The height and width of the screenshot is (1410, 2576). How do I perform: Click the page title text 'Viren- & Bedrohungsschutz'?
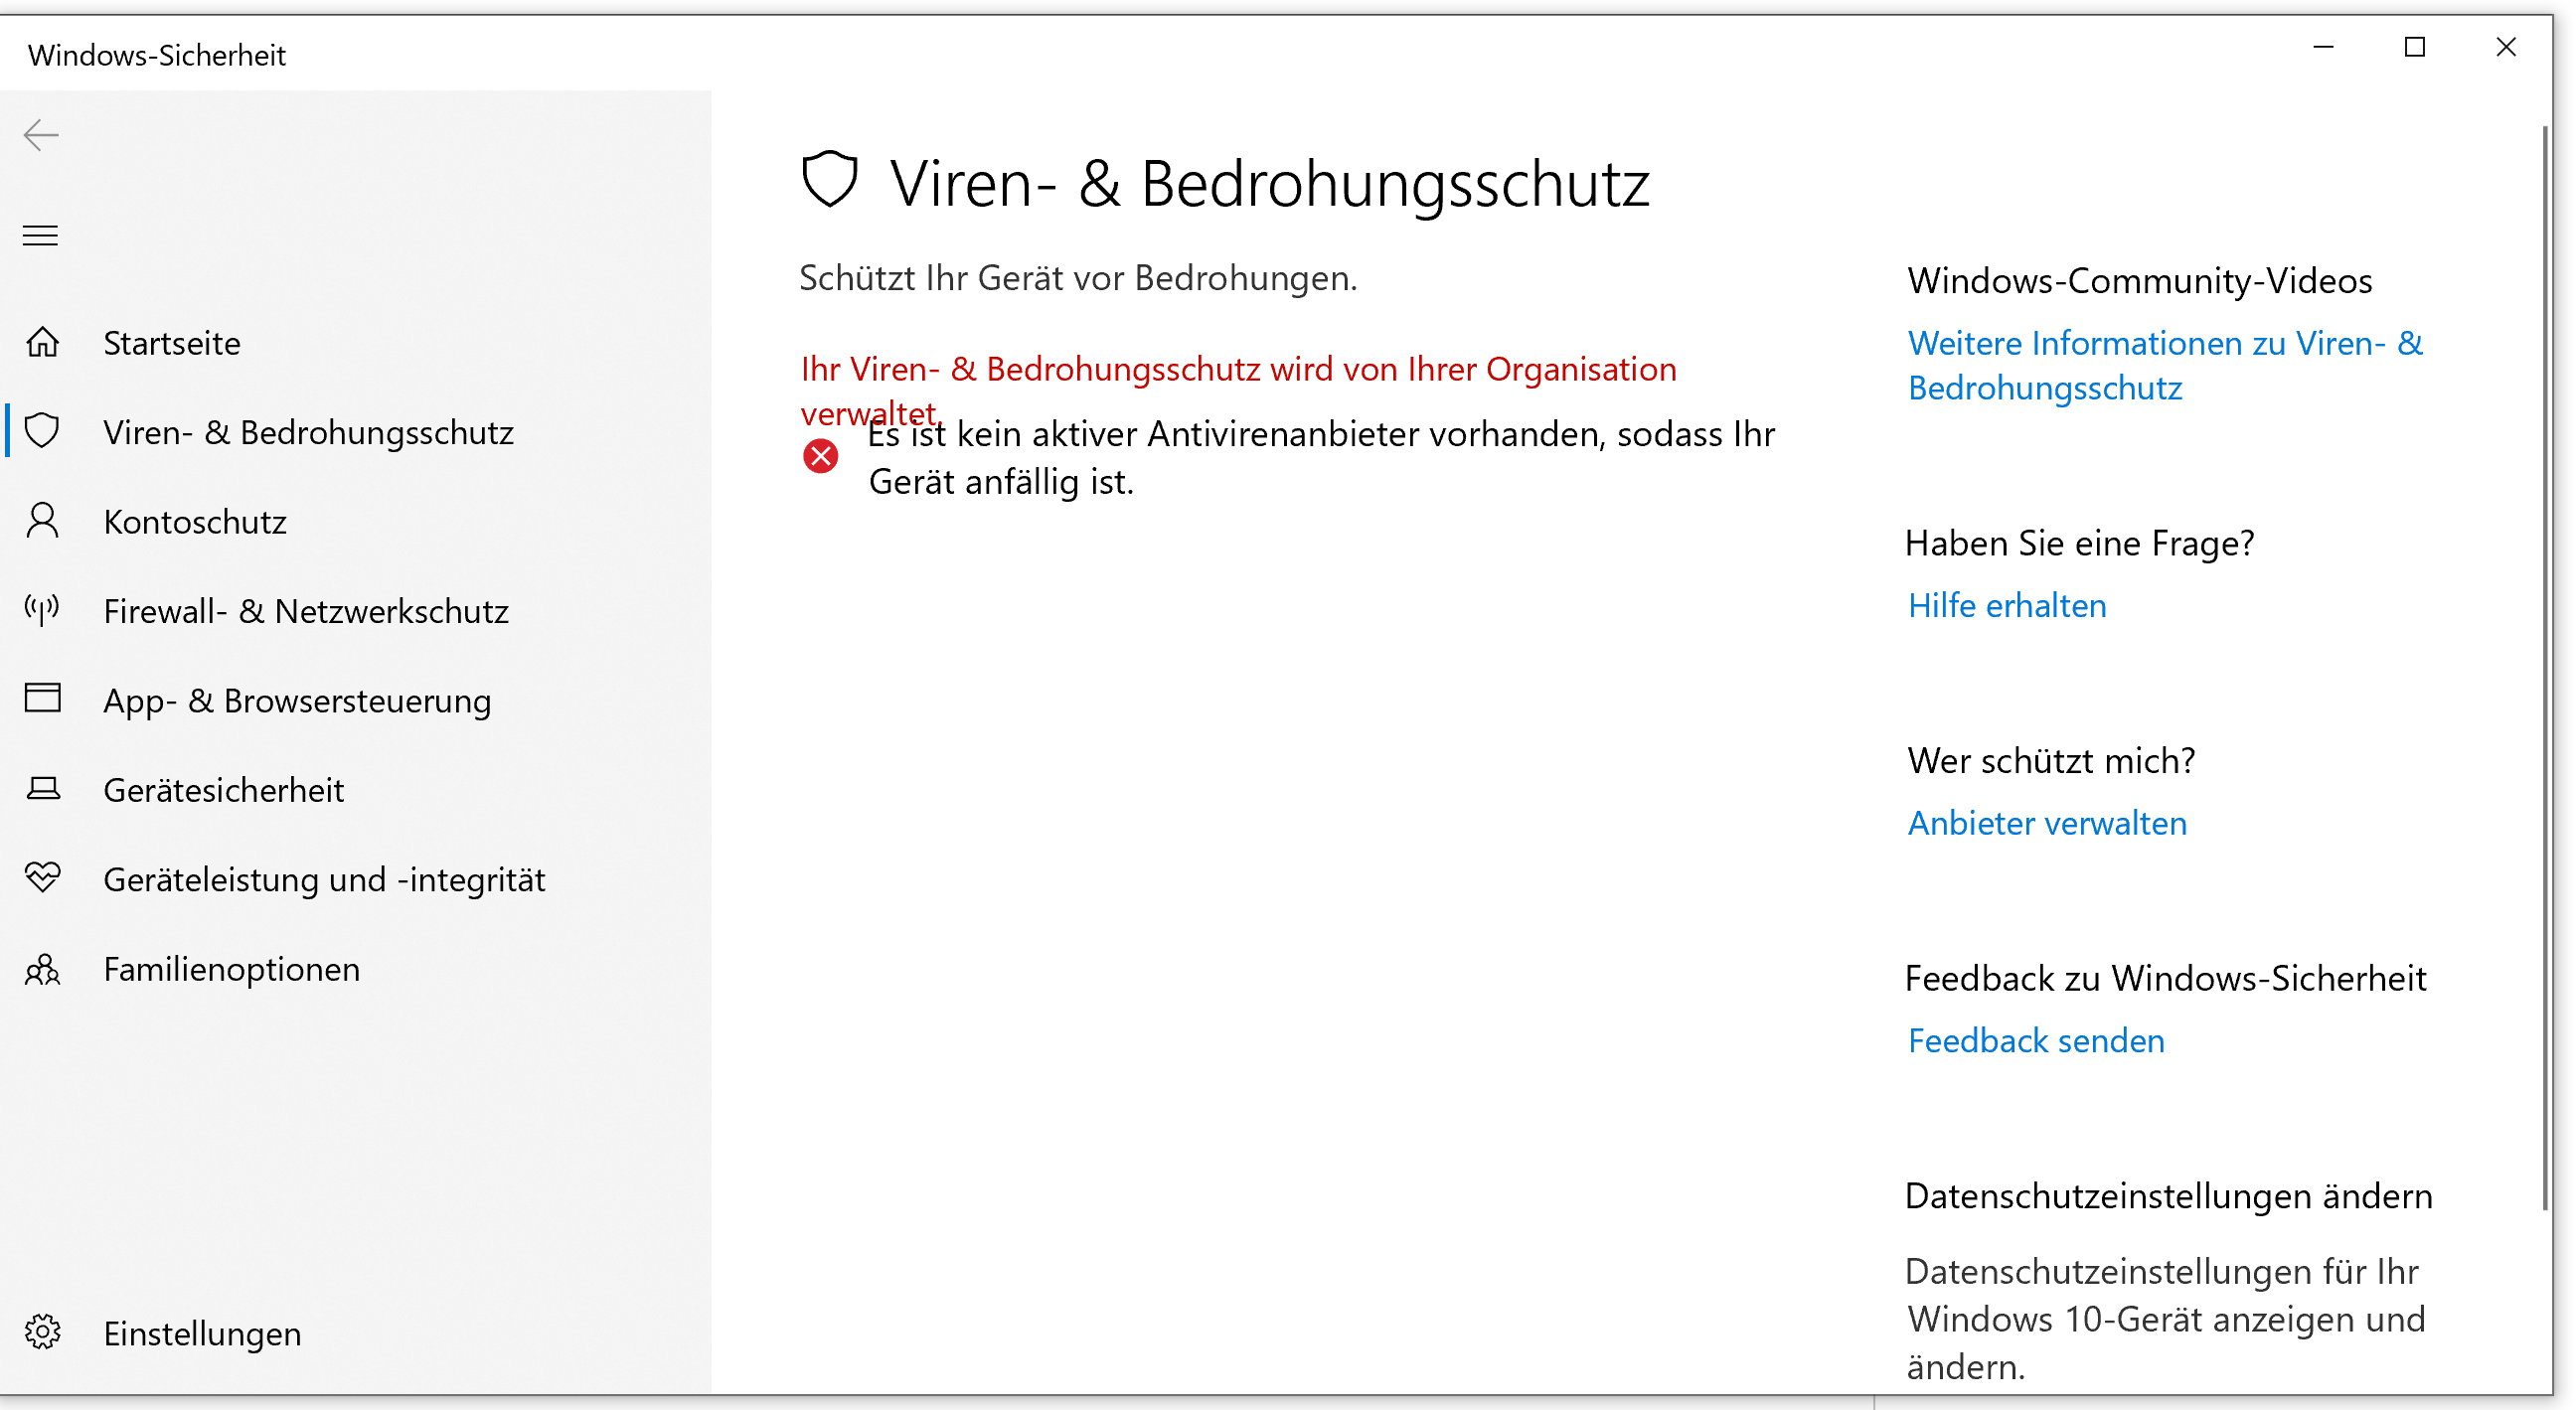coord(1269,184)
